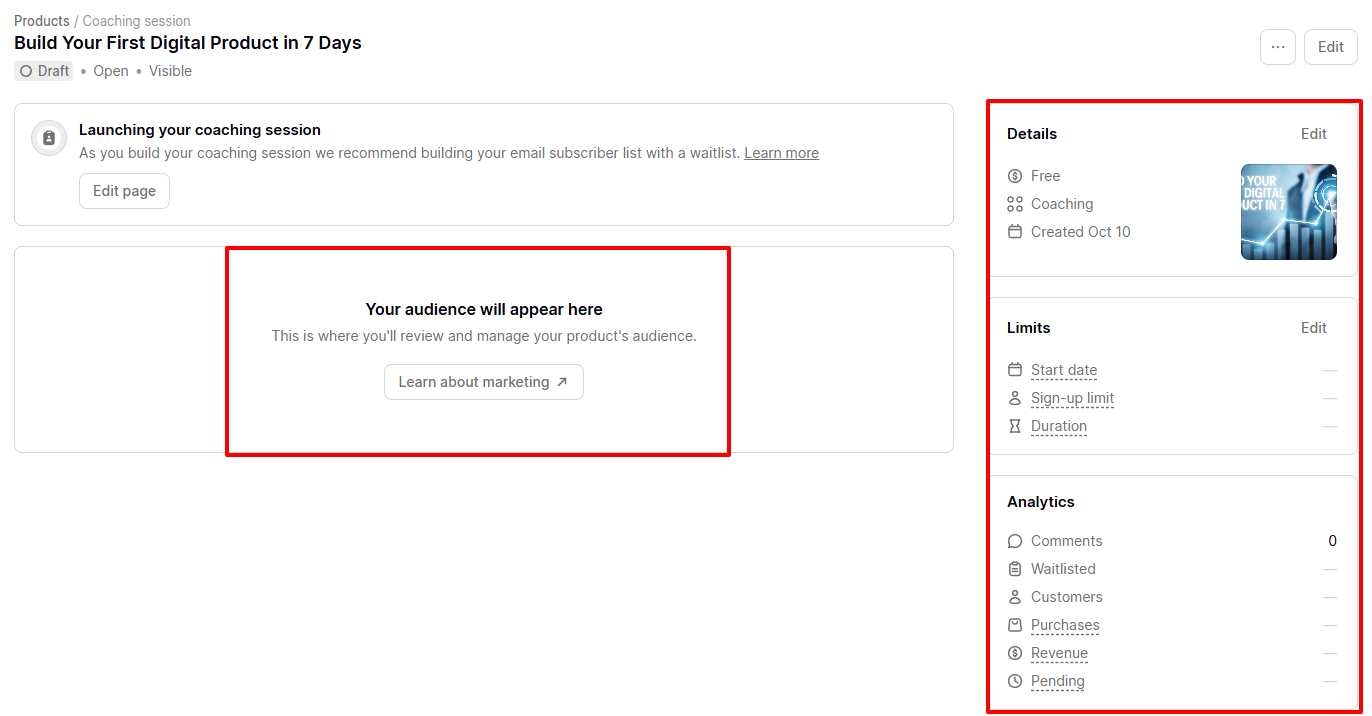Click the dollar icon beside Free
This screenshot has width=1372, height=716.
[x=1015, y=176]
